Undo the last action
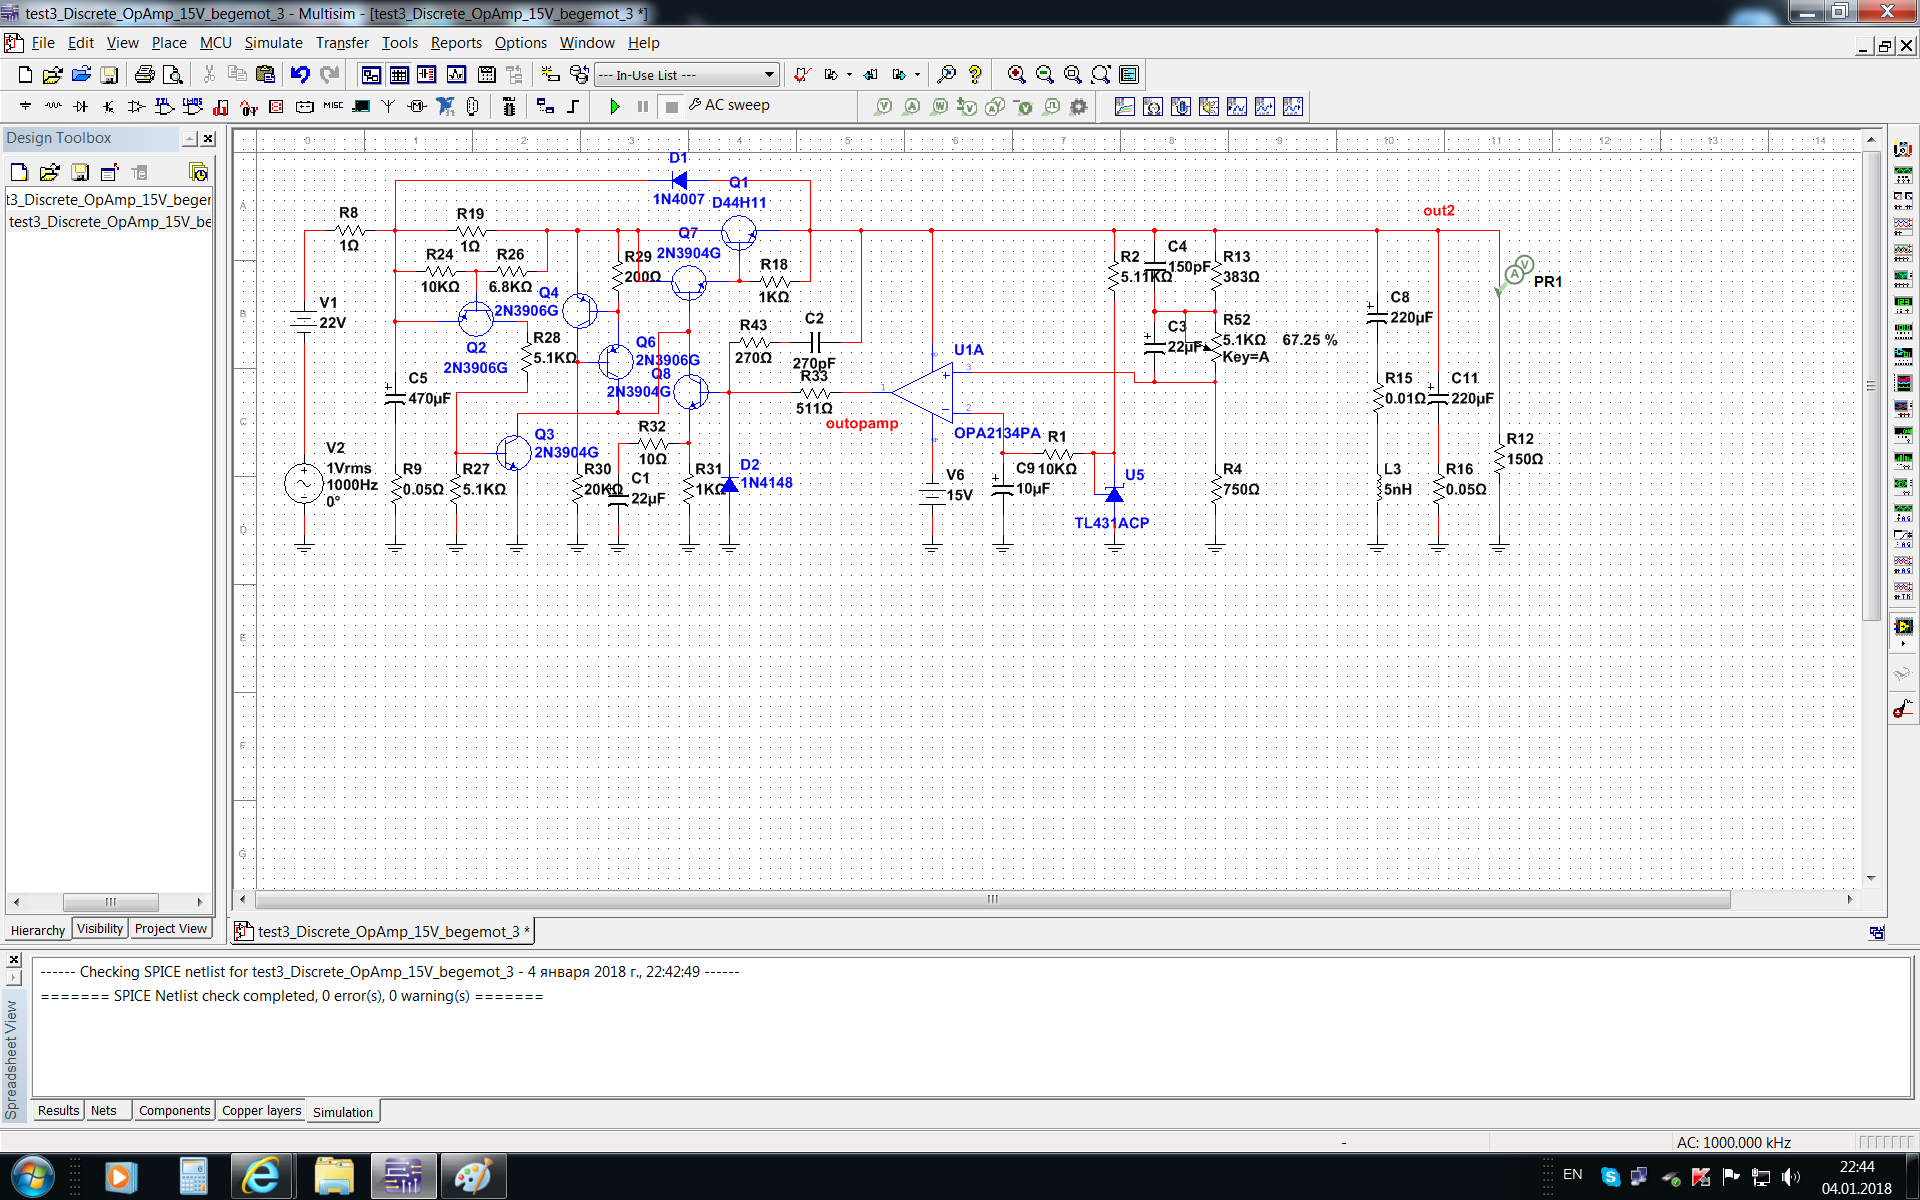Viewport: 1920px width, 1200px height. (300, 75)
